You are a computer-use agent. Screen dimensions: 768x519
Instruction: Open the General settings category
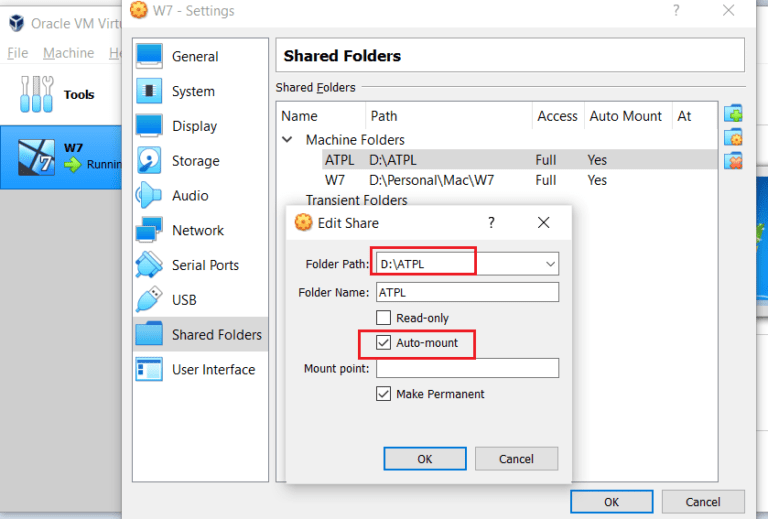pyautogui.click(x=201, y=56)
